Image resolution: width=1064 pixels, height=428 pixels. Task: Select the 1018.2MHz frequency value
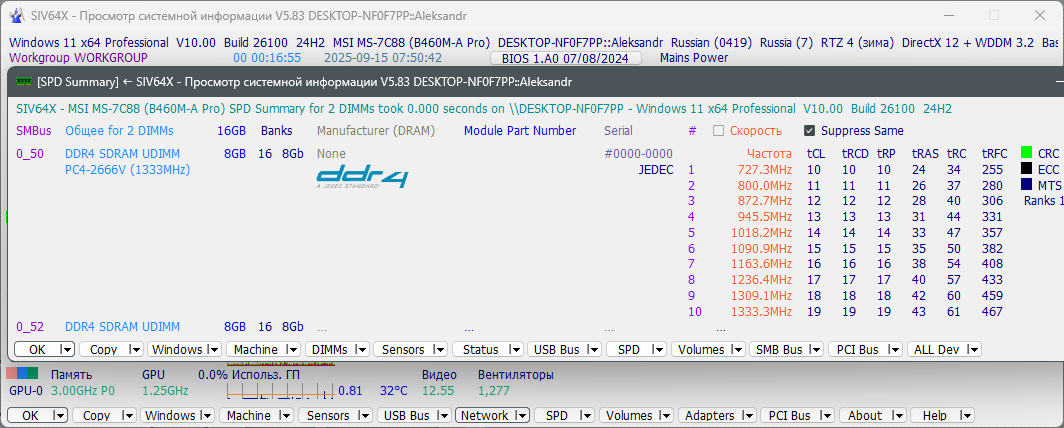point(761,233)
